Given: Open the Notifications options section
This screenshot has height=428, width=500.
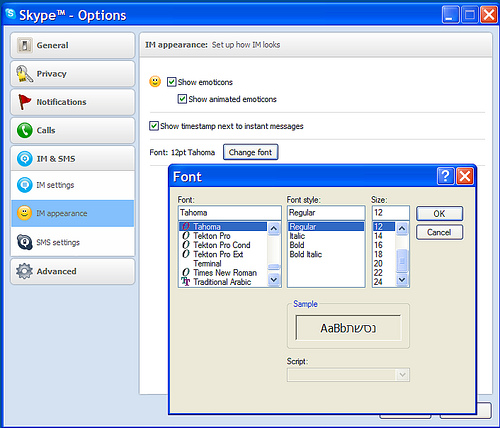Looking at the screenshot, I should [x=72, y=102].
